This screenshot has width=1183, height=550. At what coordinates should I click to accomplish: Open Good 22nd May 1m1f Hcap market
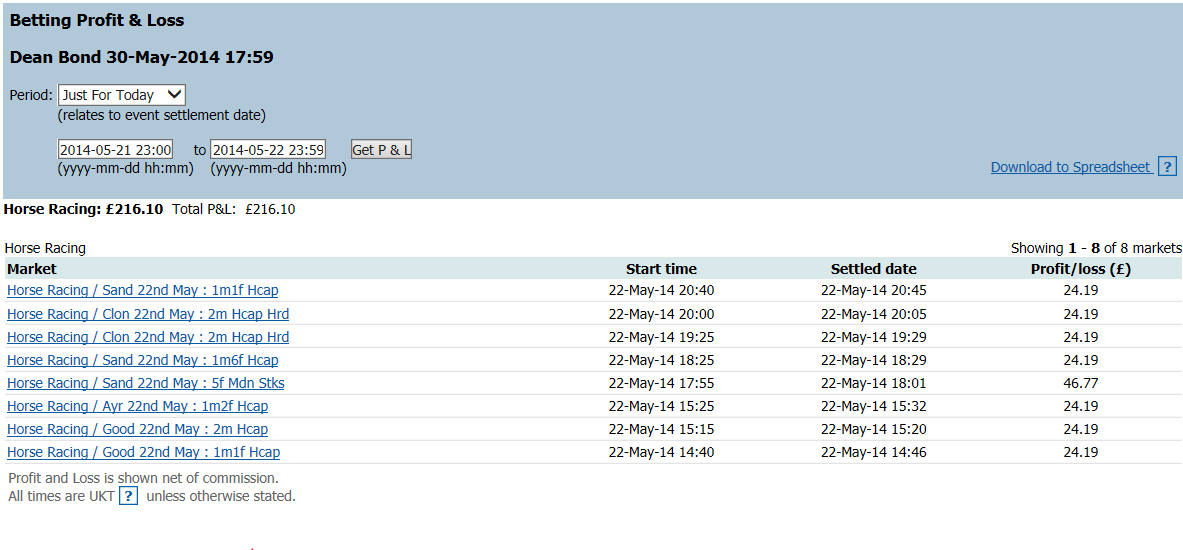pyautogui.click(x=143, y=452)
